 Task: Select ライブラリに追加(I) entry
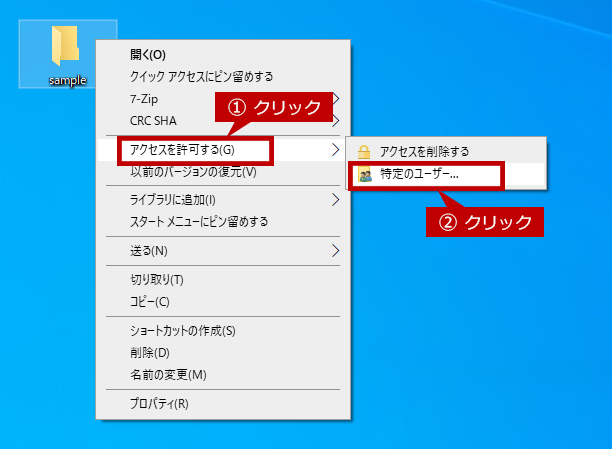(223, 200)
